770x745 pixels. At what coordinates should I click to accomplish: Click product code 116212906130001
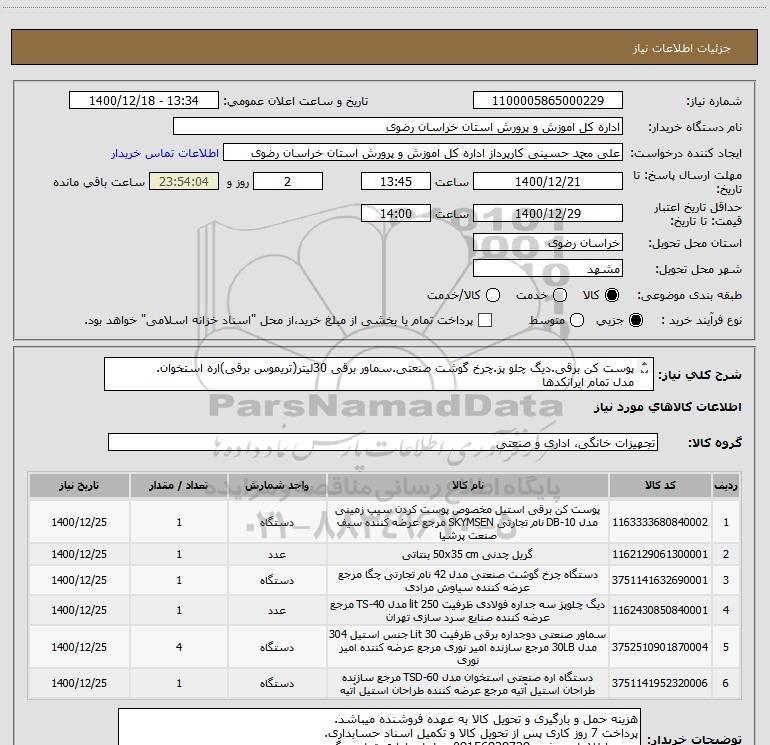coord(660,554)
